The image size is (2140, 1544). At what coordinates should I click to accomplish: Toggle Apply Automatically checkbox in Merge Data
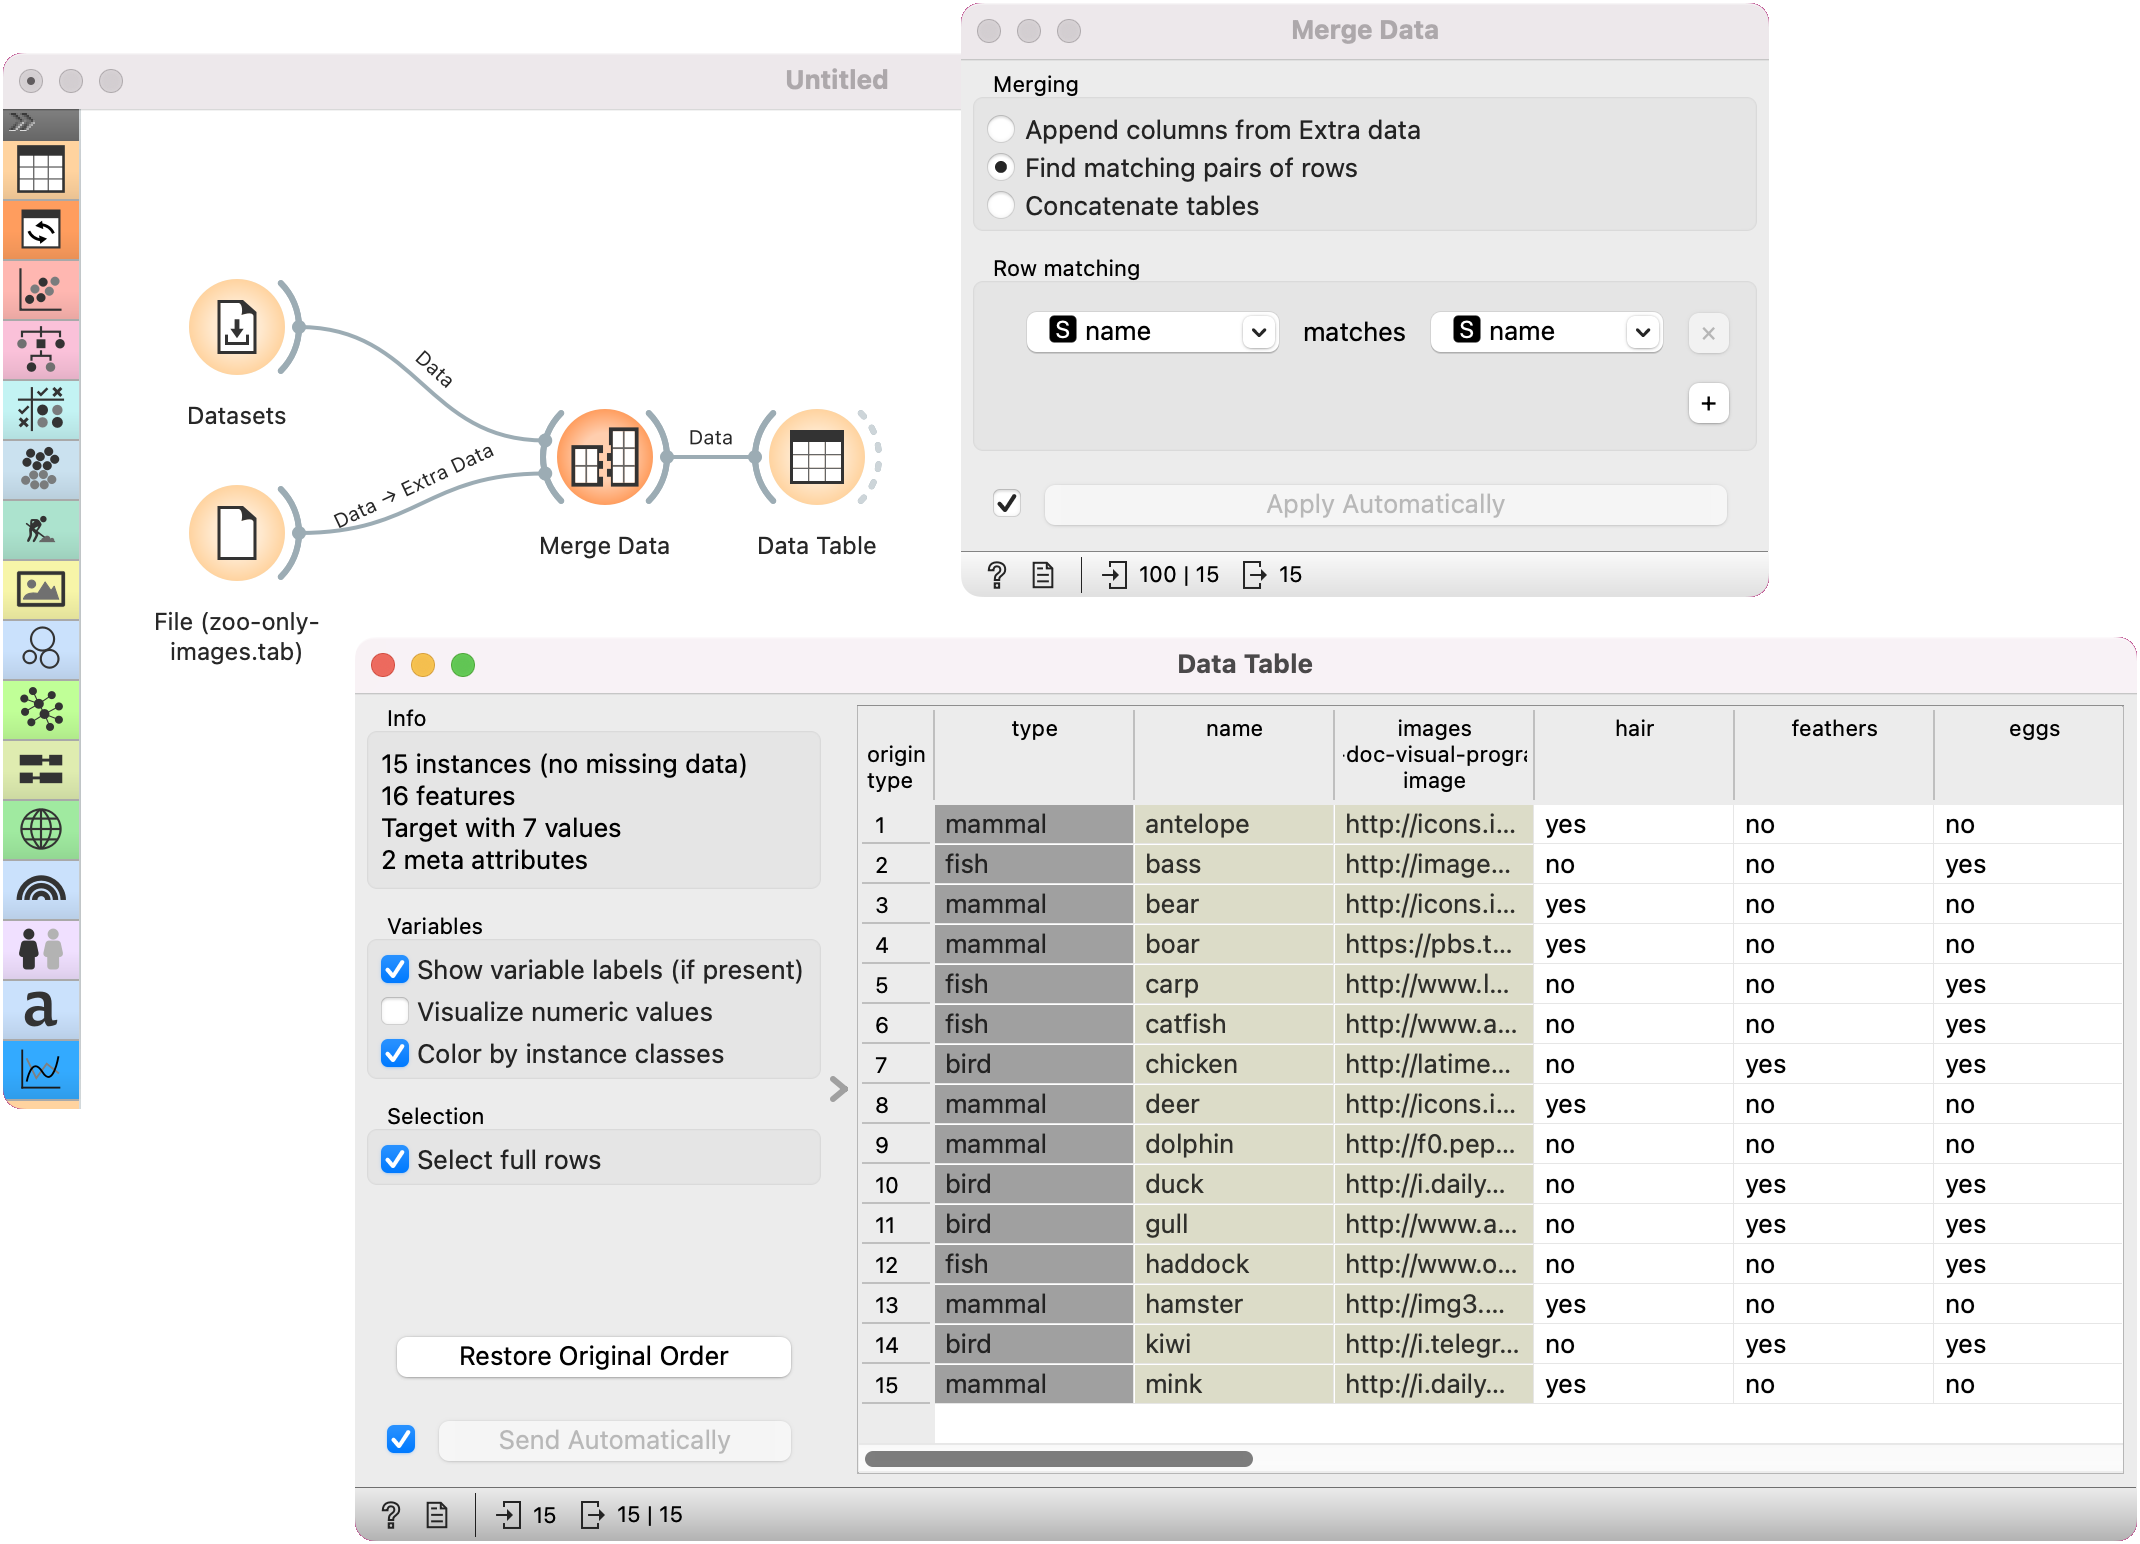coord(1007,503)
